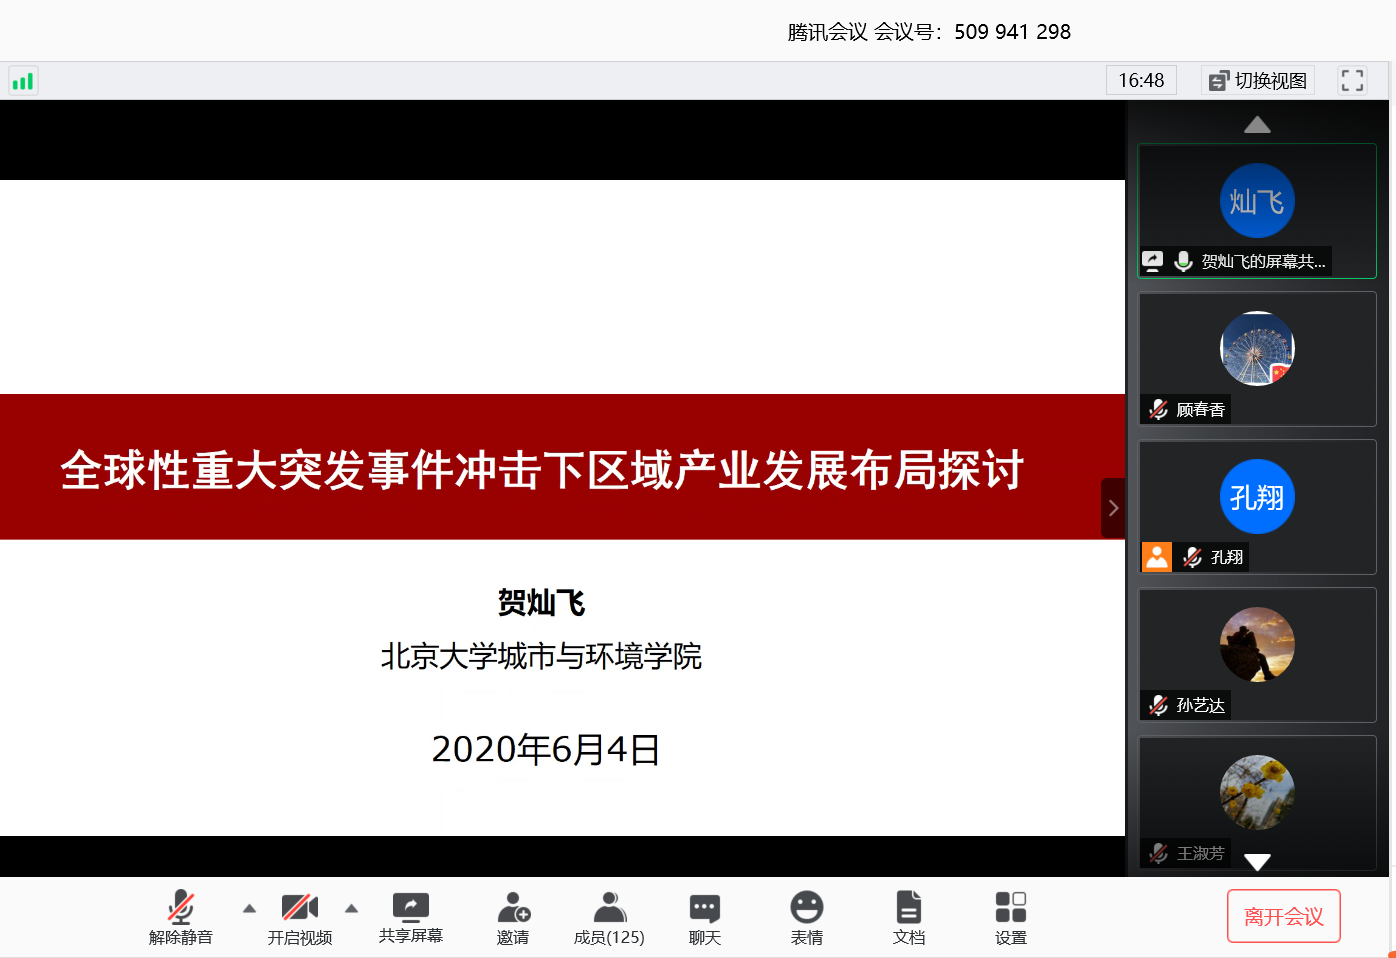Expand video options arrow beside 开启视频
The height and width of the screenshot is (958, 1396).
(351, 908)
